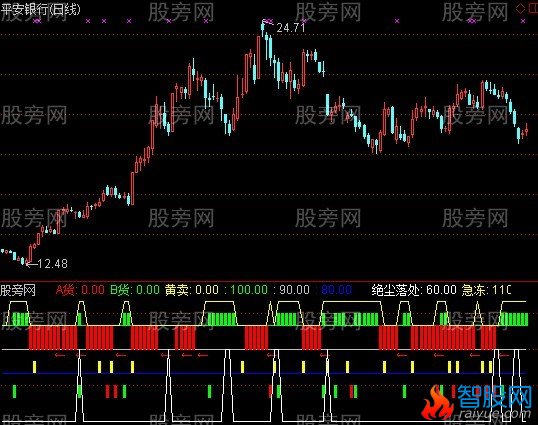Click the 24.71 high price label
Viewport: 538px width, 425px height.
point(291,28)
